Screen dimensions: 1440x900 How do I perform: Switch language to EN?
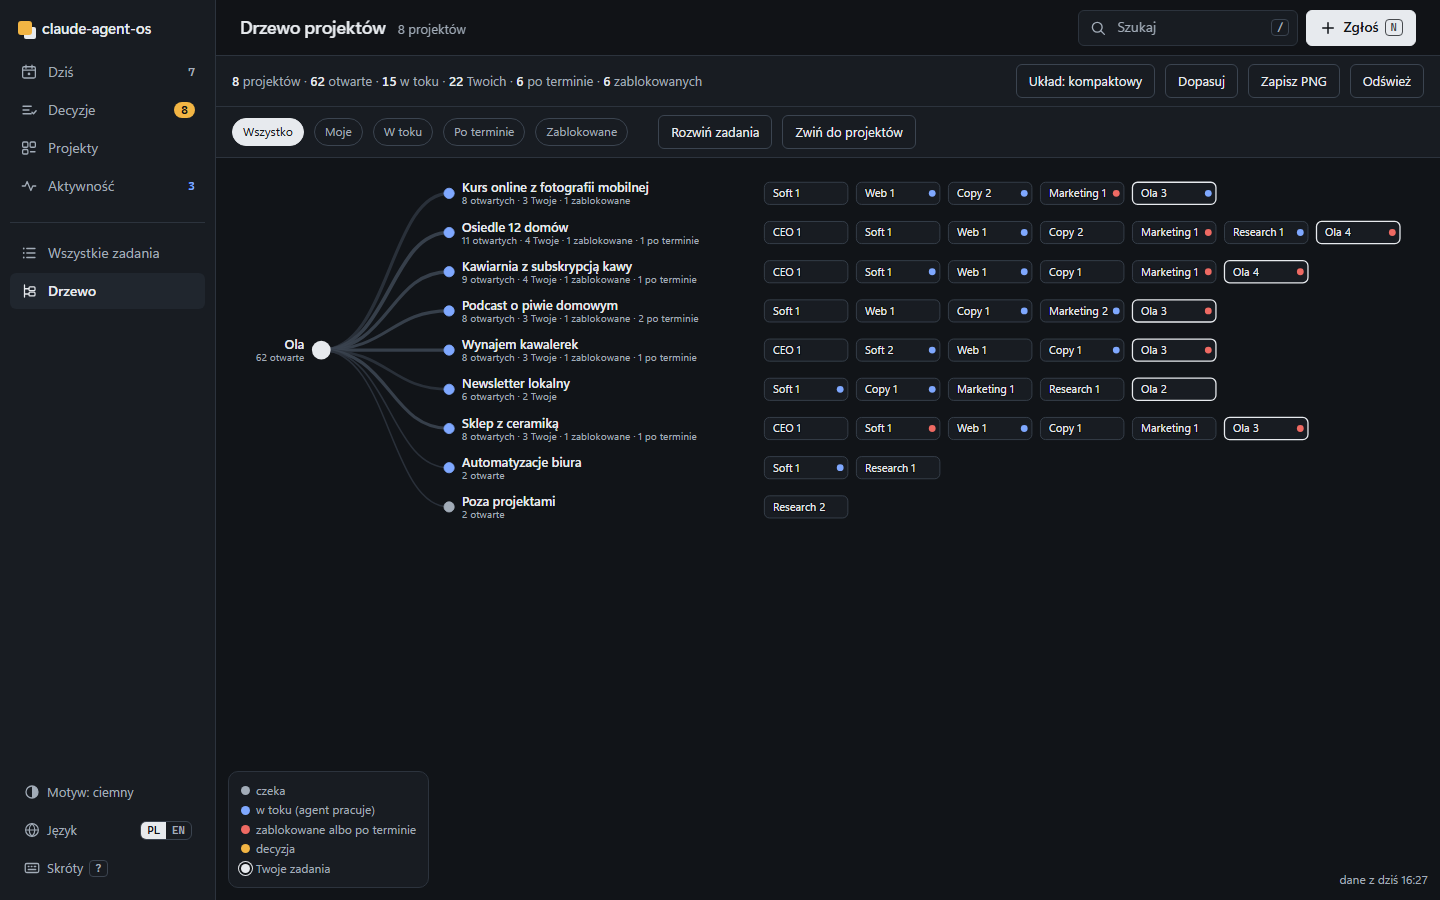[x=179, y=830]
